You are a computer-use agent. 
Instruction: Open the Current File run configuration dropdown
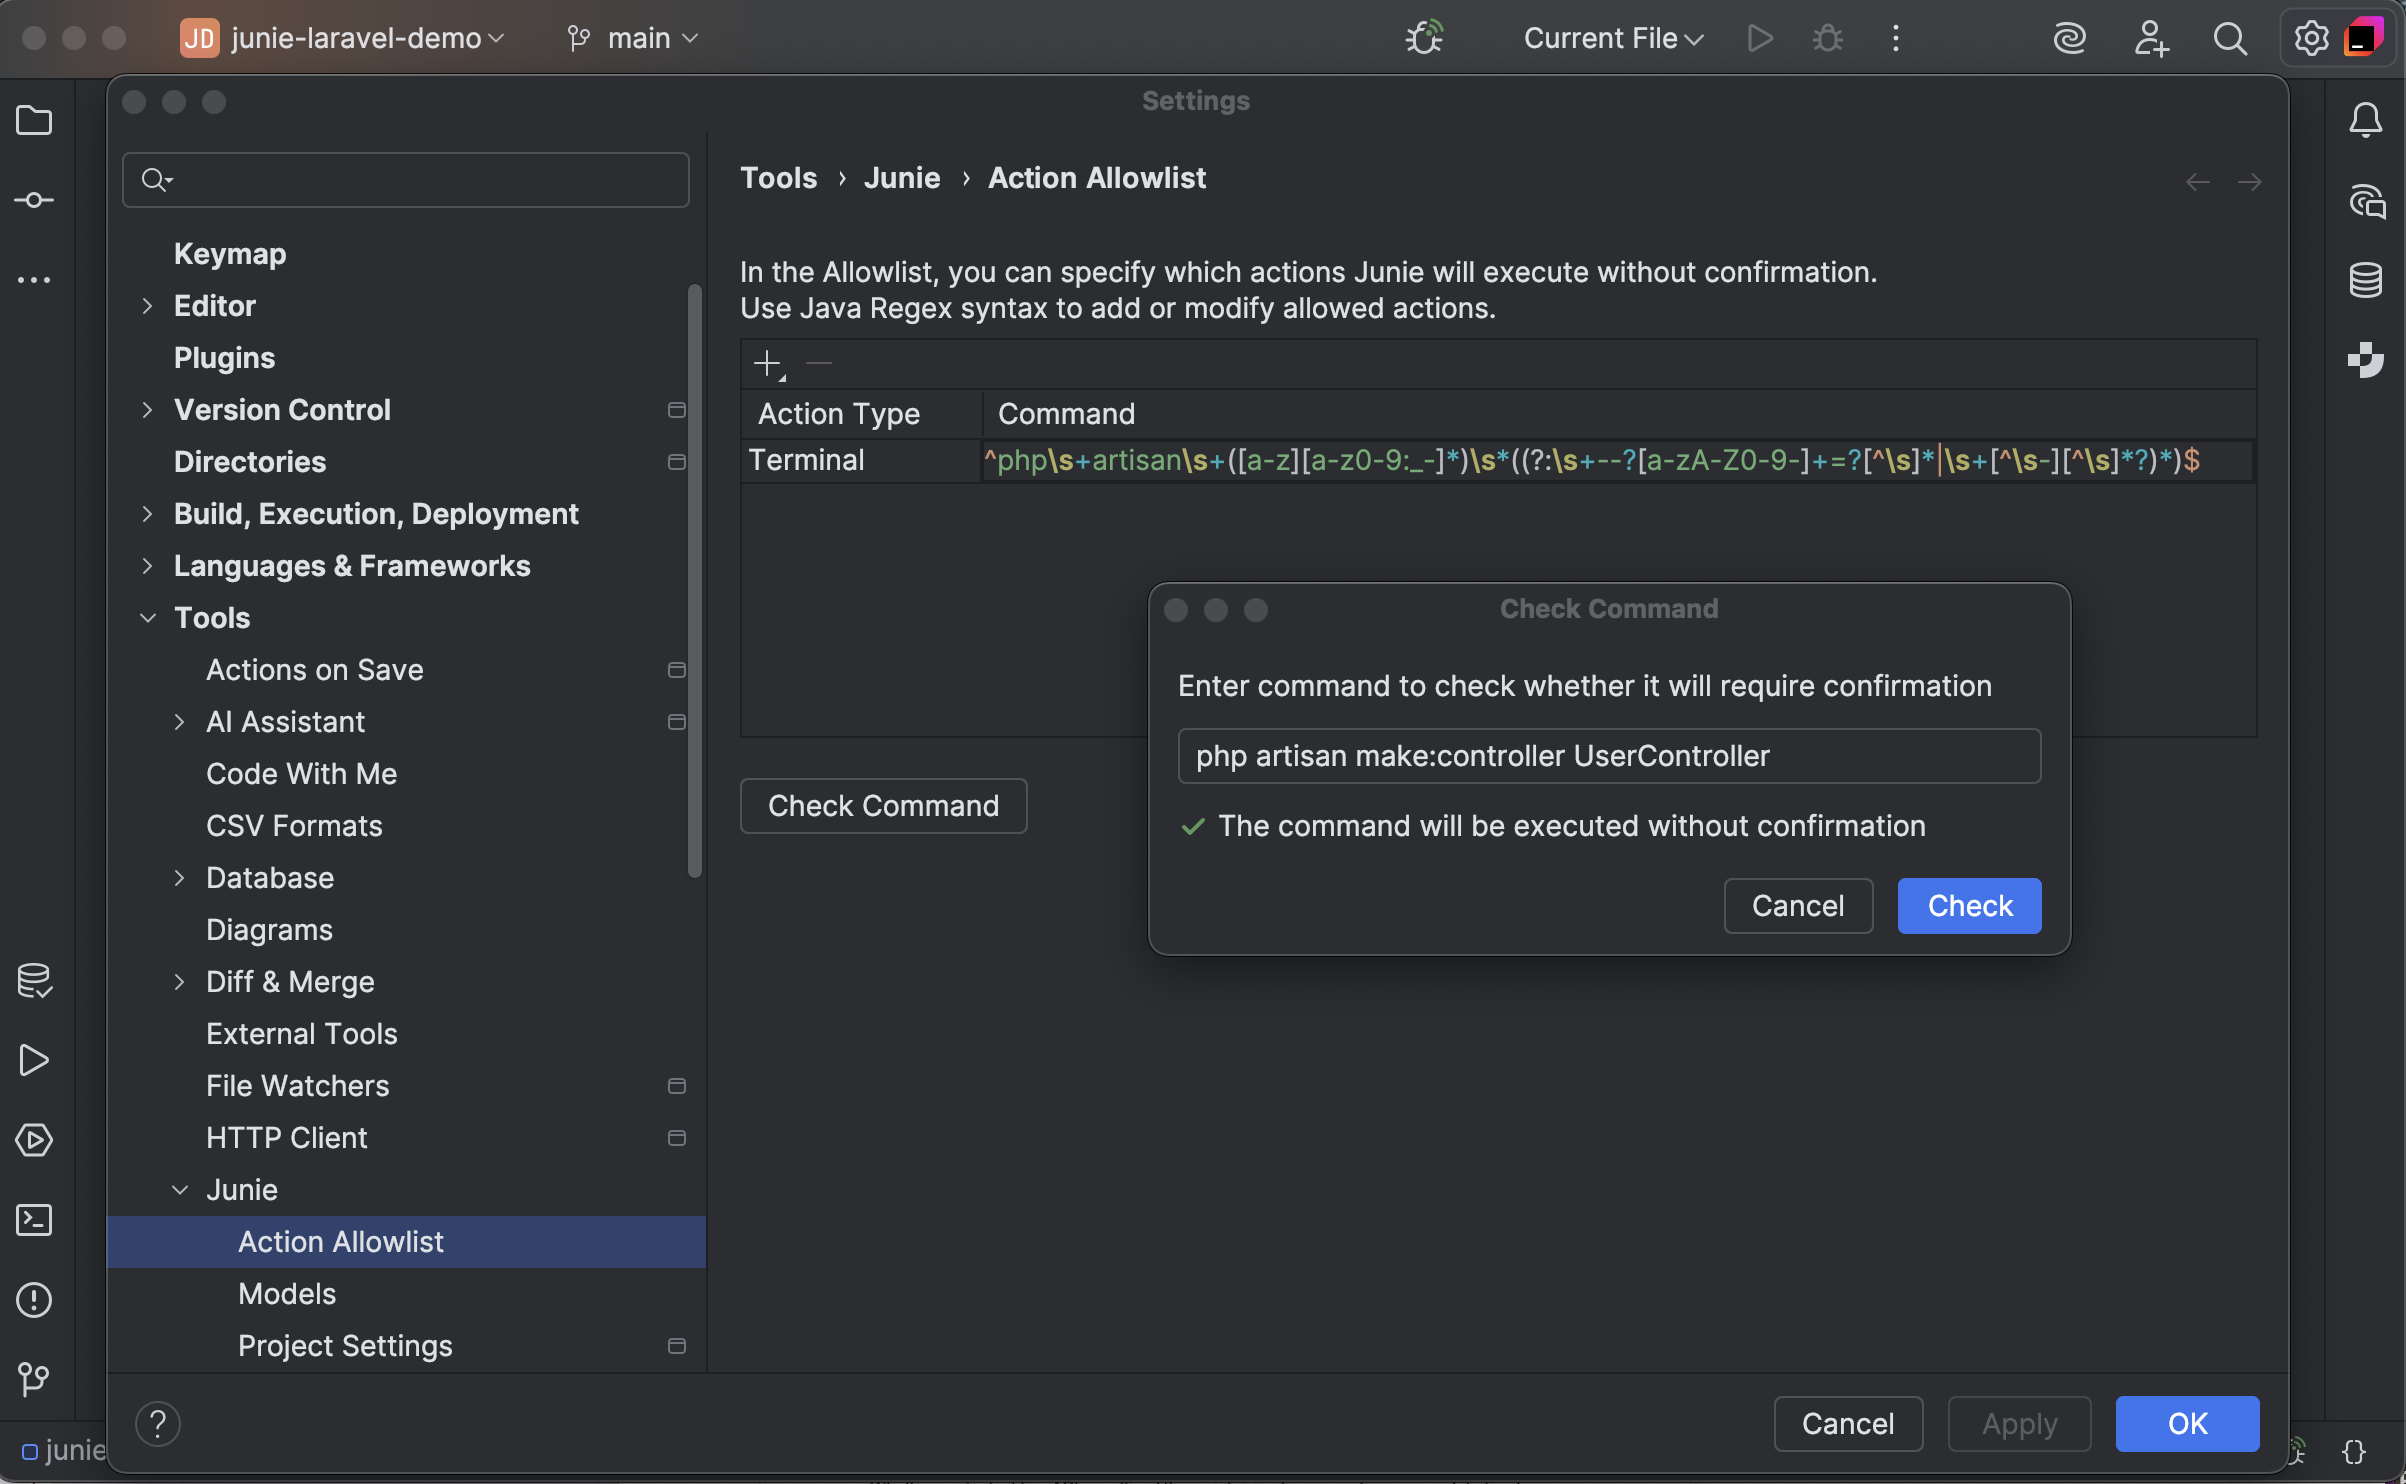tap(1613, 38)
